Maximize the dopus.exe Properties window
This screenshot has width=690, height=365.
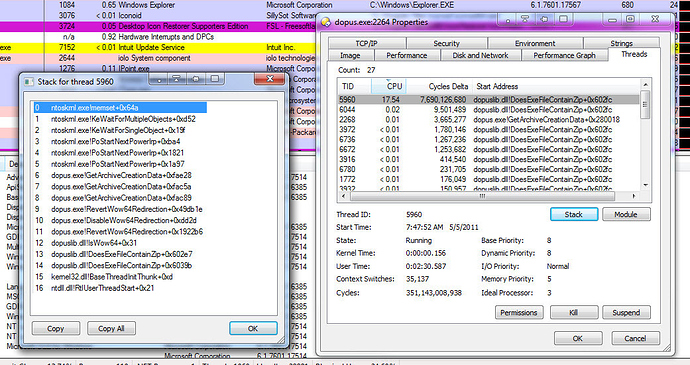[631, 20]
